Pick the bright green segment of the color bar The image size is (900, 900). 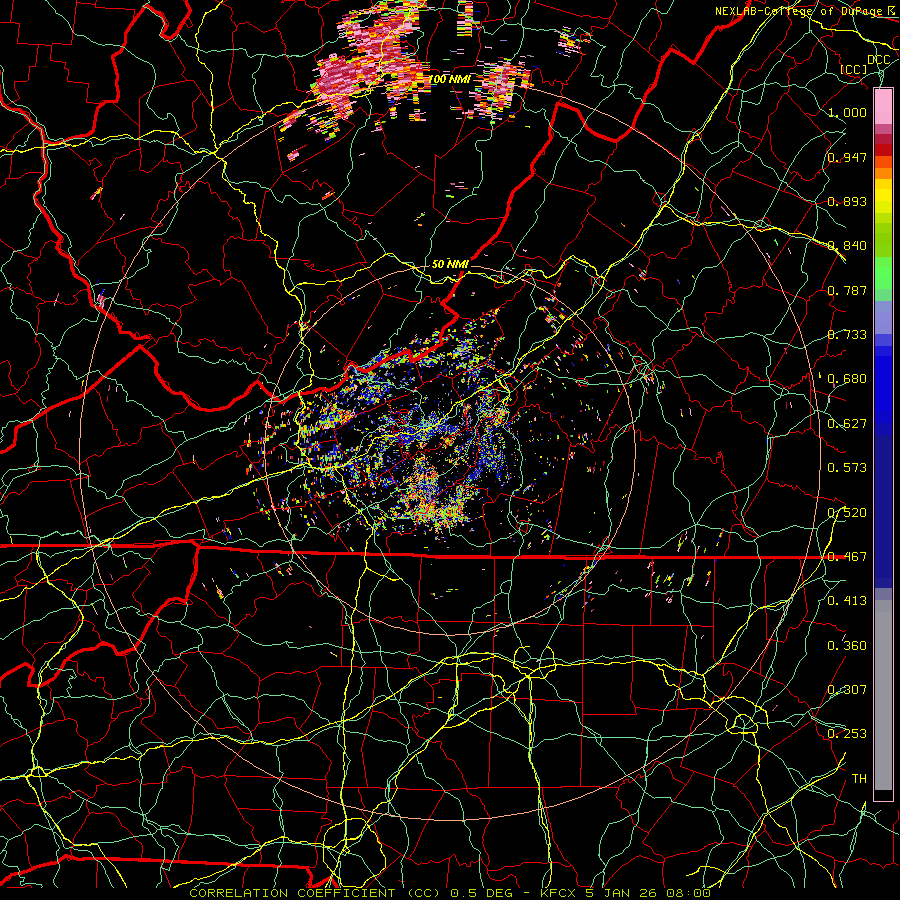pos(883,273)
